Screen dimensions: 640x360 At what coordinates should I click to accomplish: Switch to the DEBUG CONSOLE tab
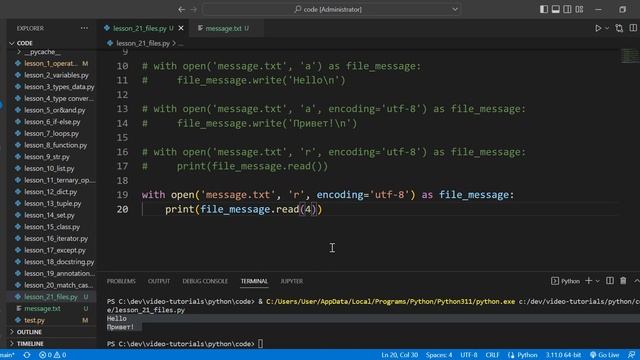[x=205, y=281]
